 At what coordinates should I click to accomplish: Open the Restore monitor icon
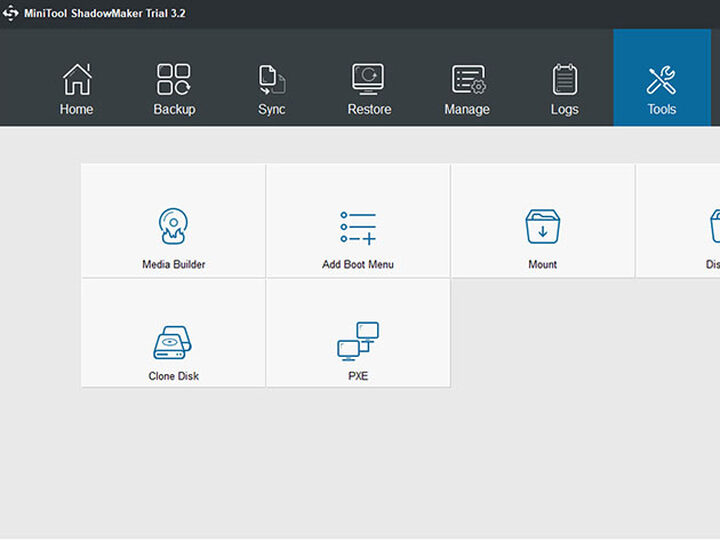click(369, 79)
